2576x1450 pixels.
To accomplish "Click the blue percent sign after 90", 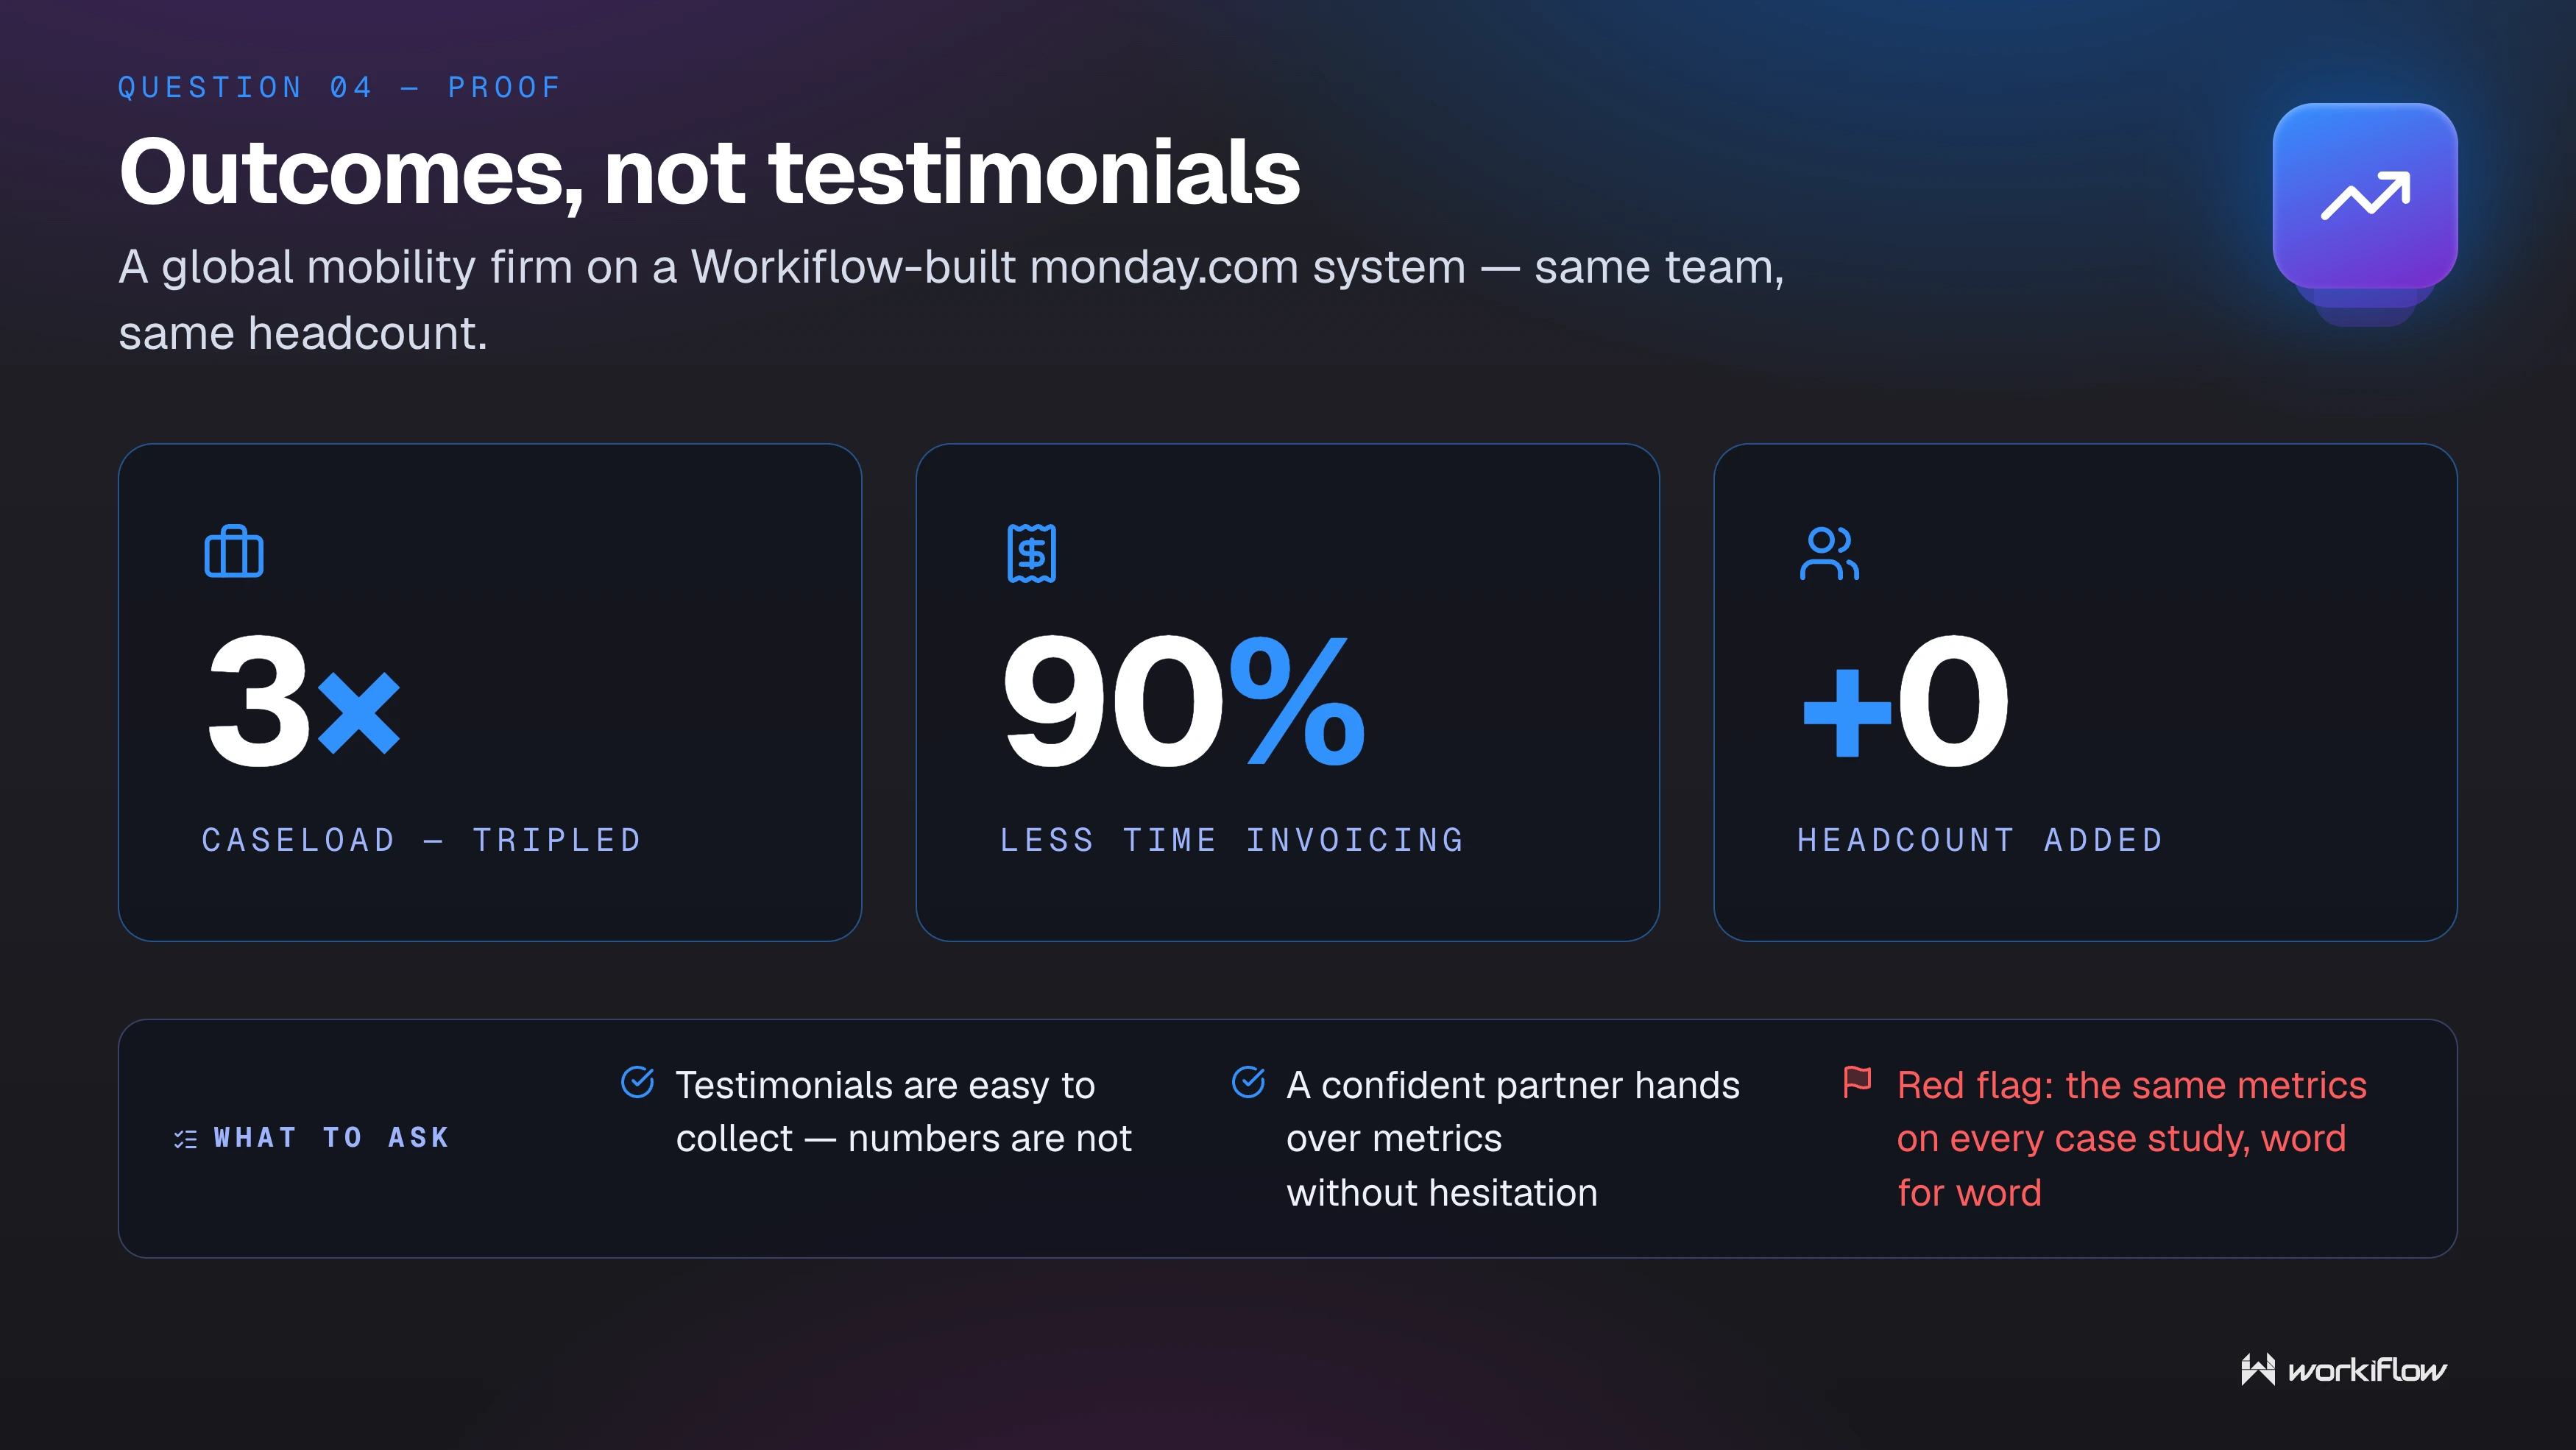I will [1297, 701].
